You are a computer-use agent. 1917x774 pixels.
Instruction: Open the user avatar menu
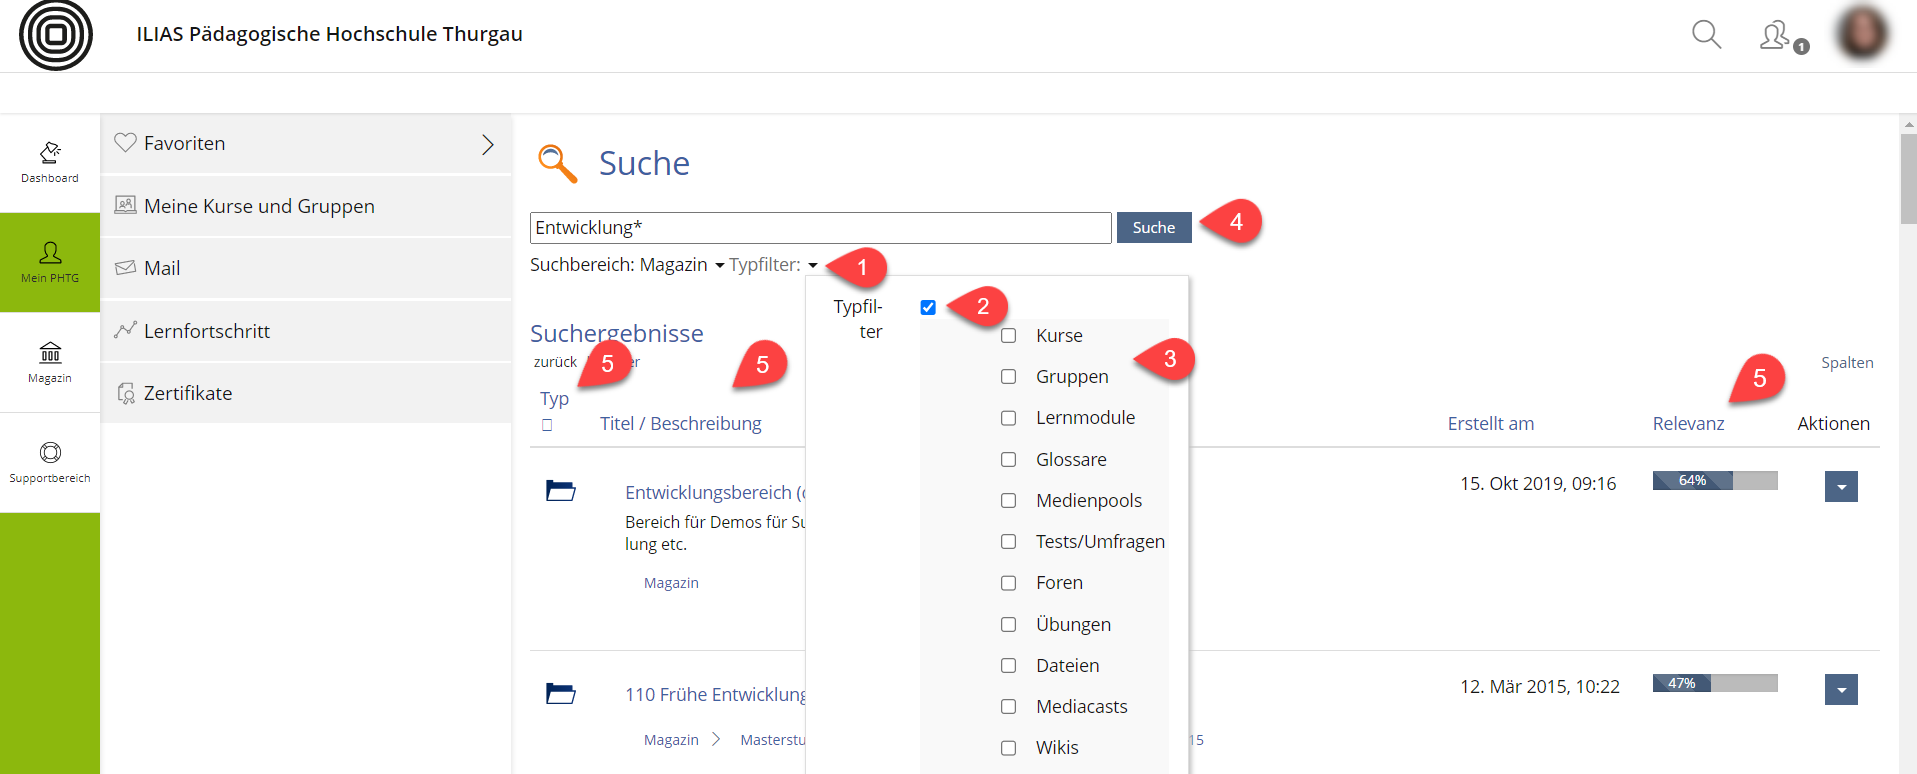[x=1862, y=33]
